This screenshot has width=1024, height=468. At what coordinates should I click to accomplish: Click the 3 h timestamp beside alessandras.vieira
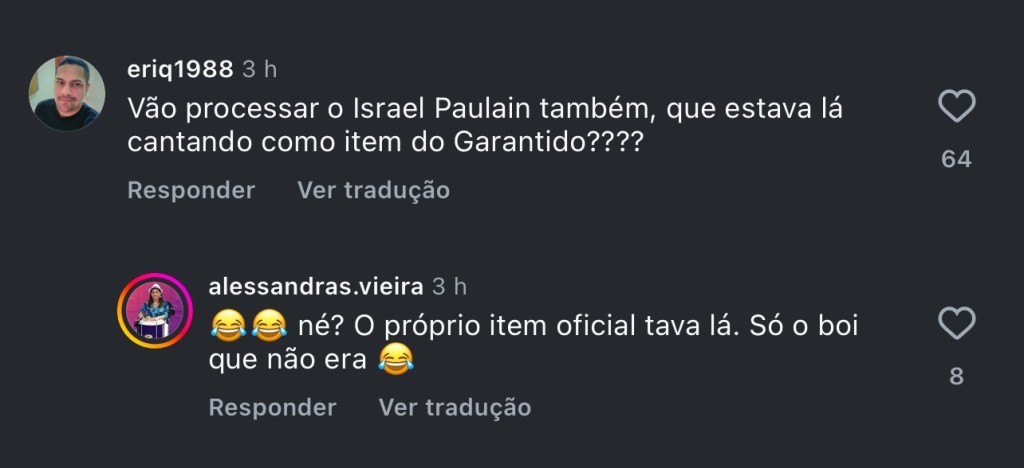pos(449,287)
